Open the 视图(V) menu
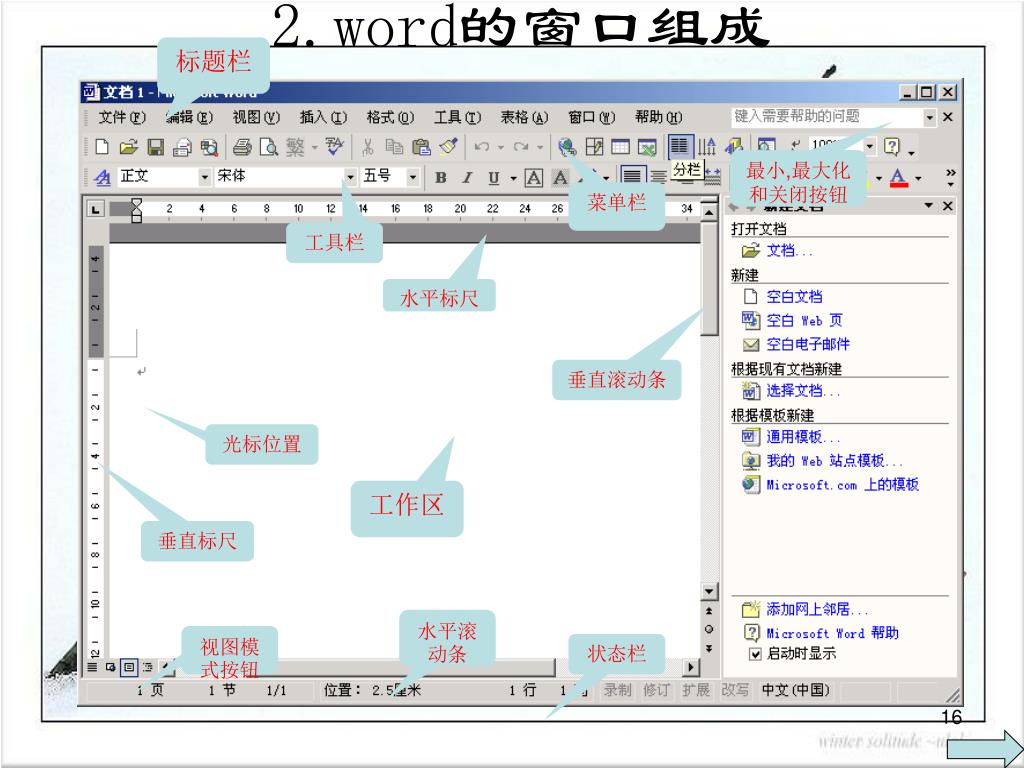1024x768 pixels. coord(256,117)
